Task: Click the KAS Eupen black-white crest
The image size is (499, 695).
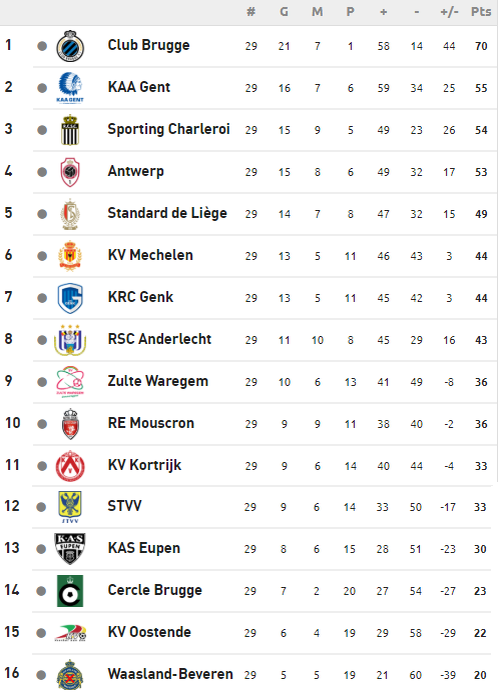Action: [x=70, y=549]
